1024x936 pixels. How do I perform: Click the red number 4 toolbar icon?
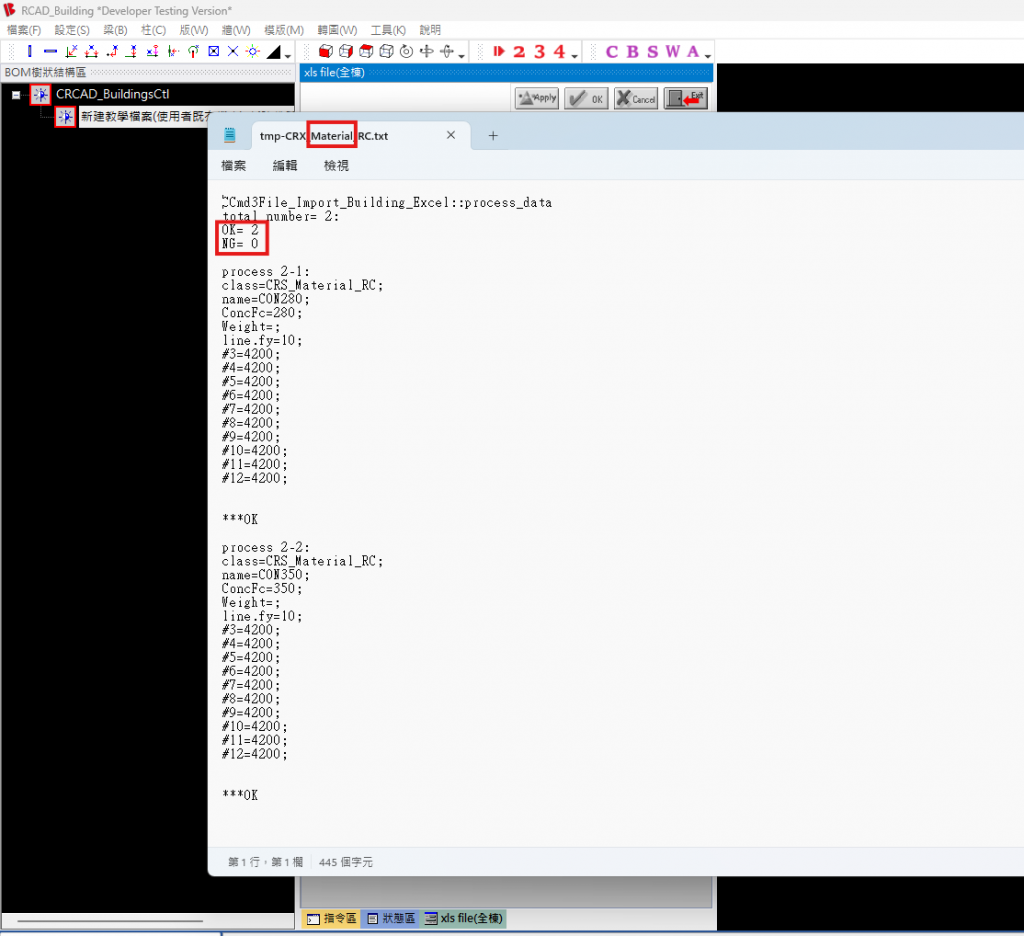coord(560,52)
